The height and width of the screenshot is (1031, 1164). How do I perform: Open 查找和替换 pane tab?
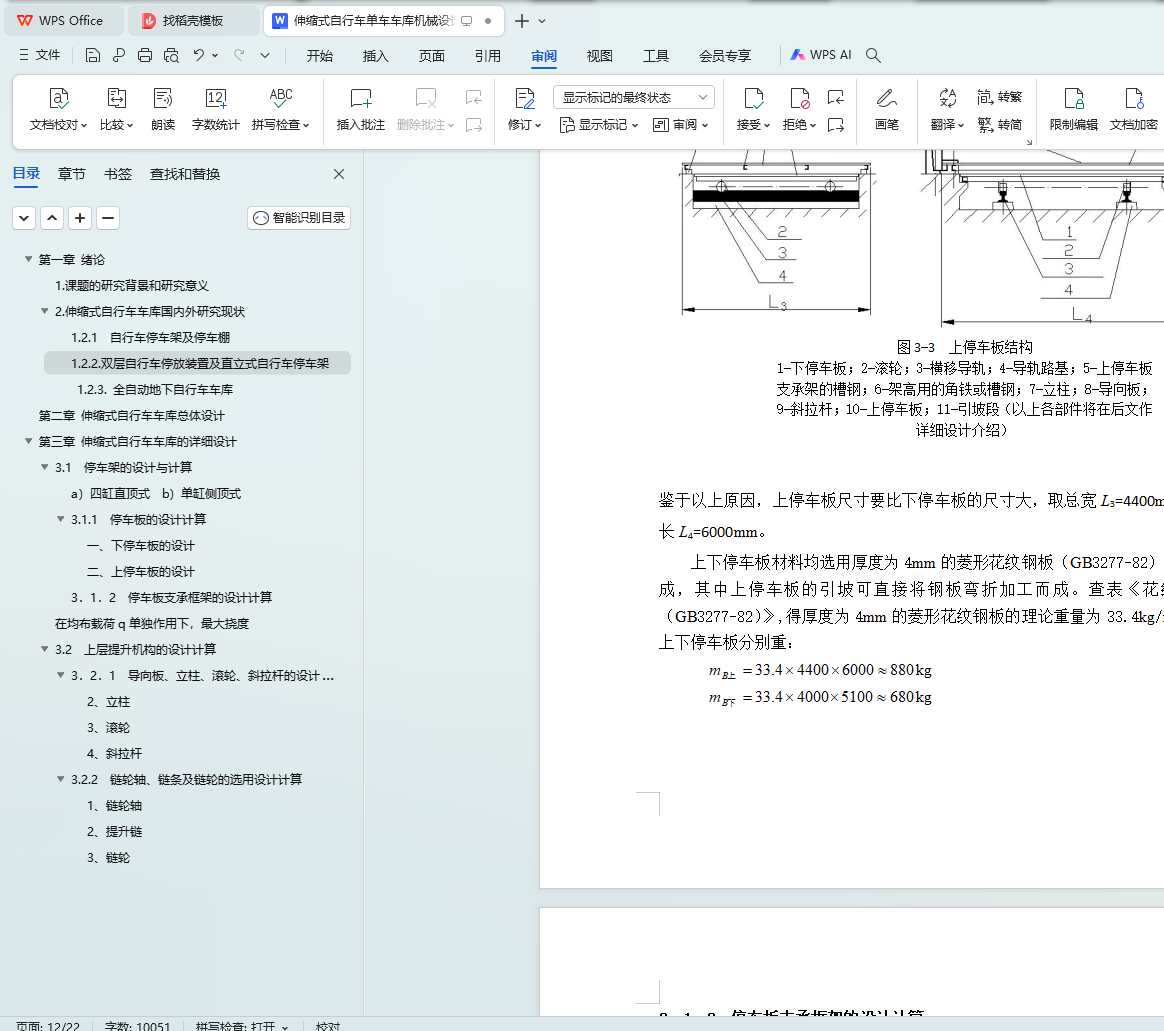(x=185, y=174)
